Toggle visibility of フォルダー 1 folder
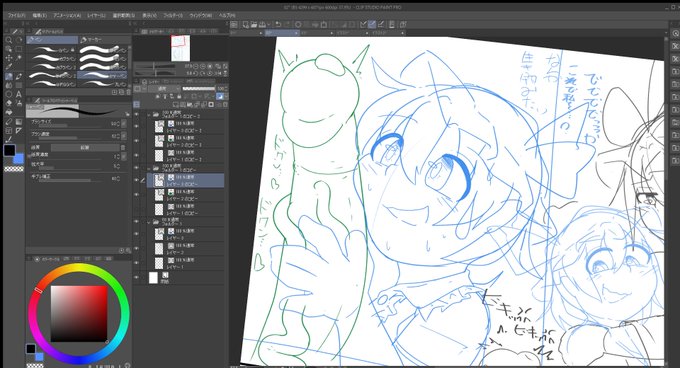Image resolution: width=680 pixels, height=368 pixels. (137, 222)
